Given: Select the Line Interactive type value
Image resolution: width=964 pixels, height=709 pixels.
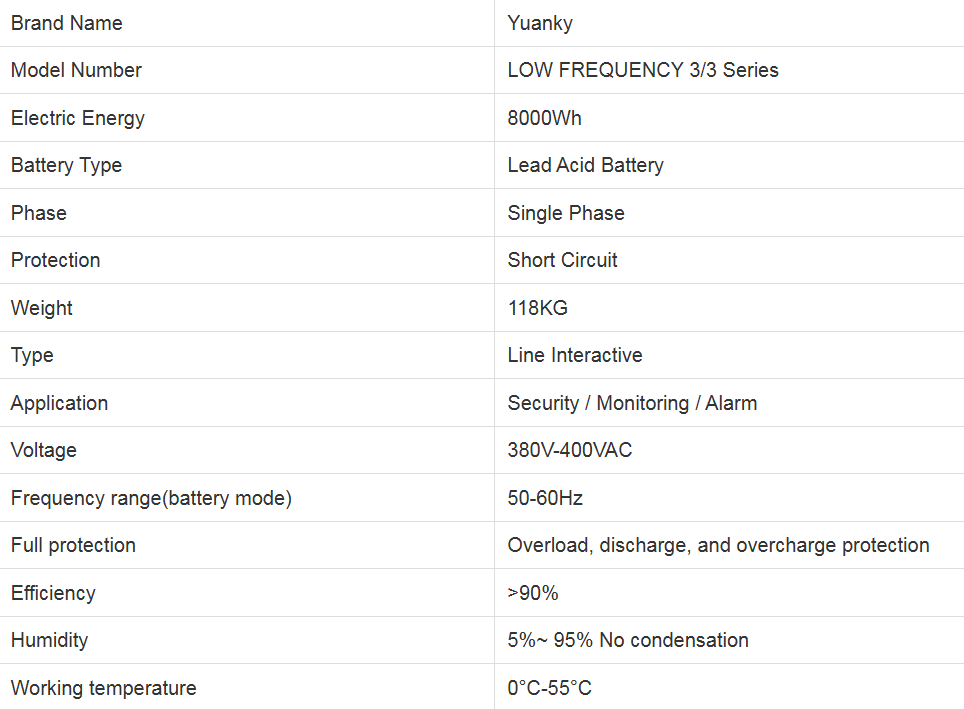Looking at the screenshot, I should (x=575, y=355).
